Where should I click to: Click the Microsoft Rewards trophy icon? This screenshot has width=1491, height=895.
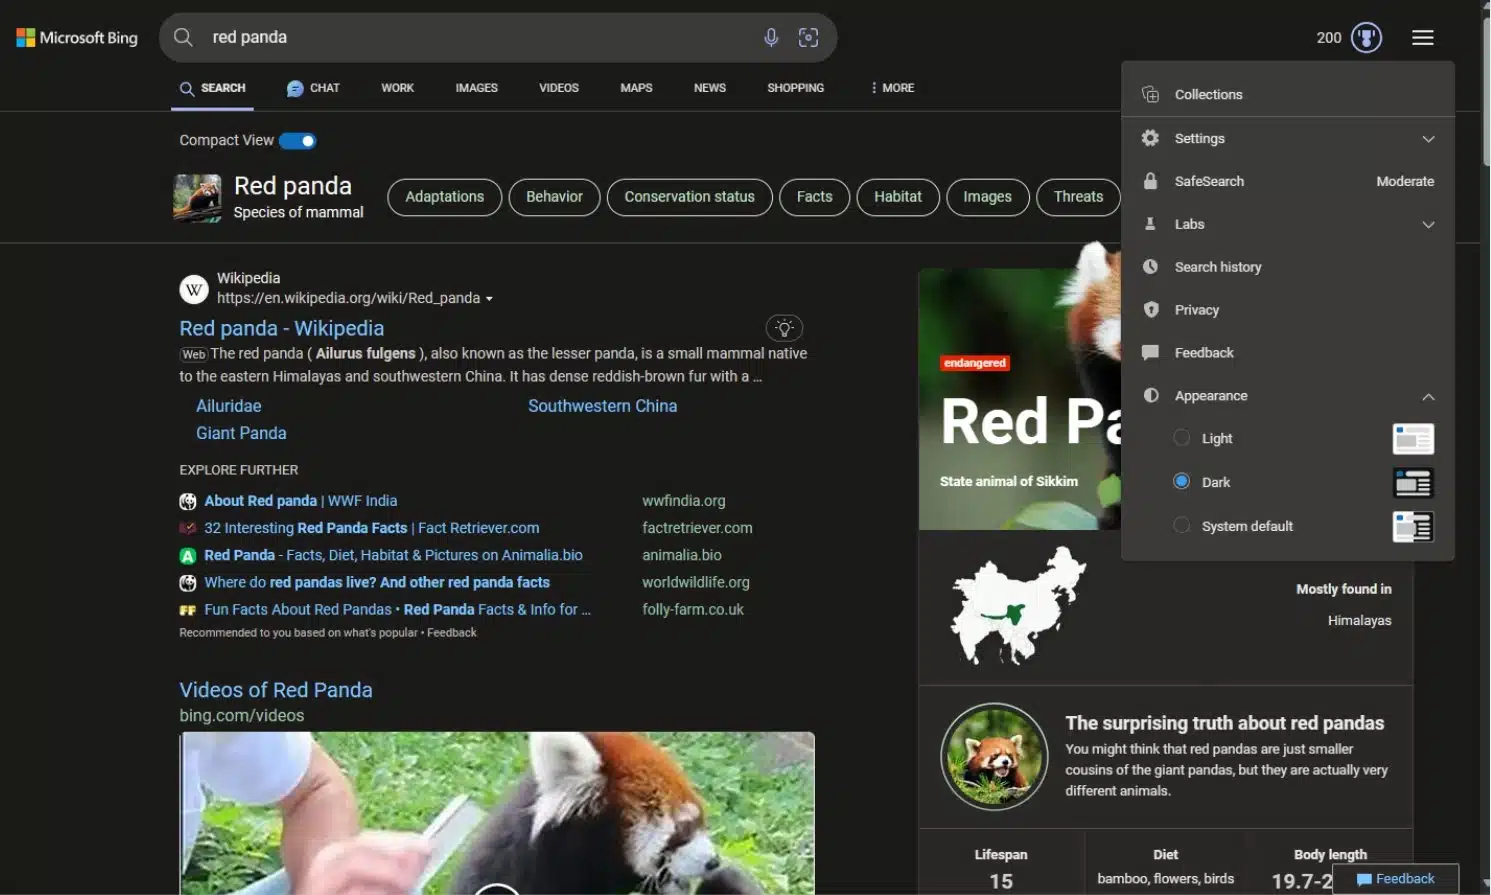tap(1366, 38)
